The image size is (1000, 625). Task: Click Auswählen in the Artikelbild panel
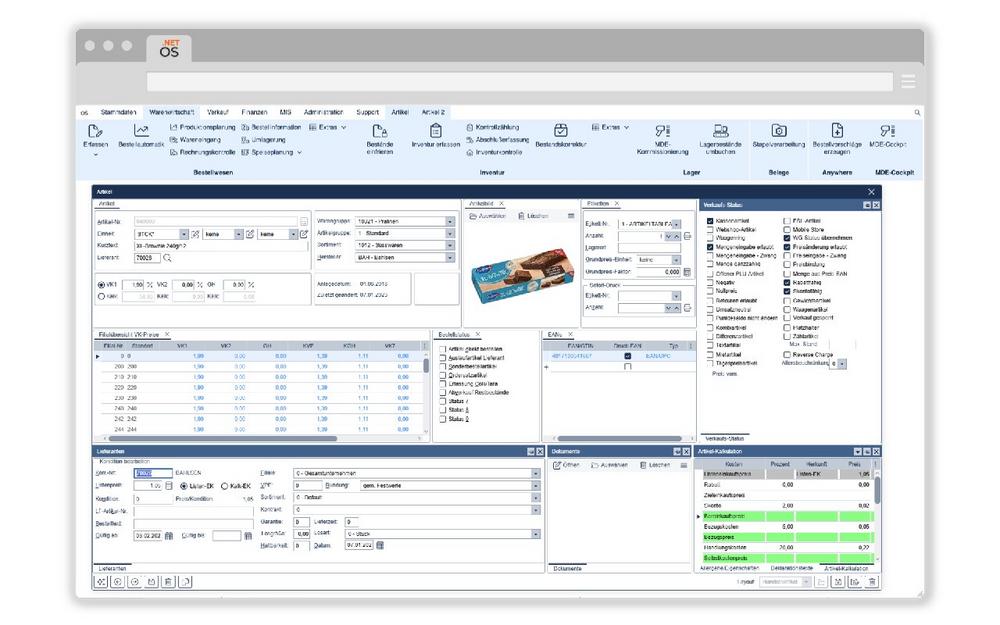(x=489, y=216)
